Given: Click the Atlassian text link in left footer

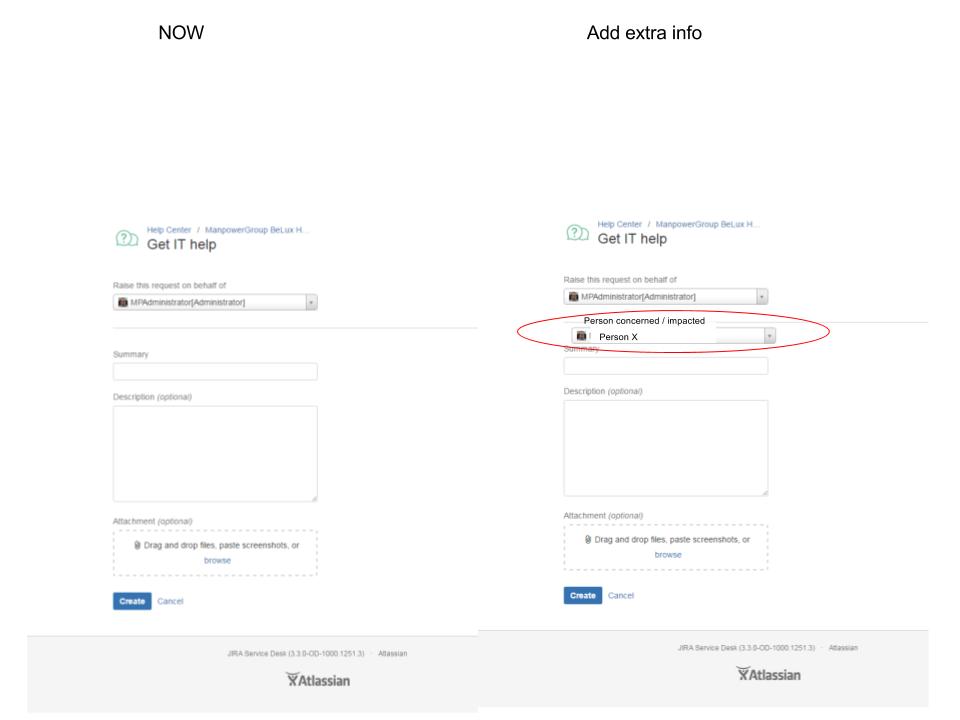Looking at the screenshot, I should coord(392,653).
